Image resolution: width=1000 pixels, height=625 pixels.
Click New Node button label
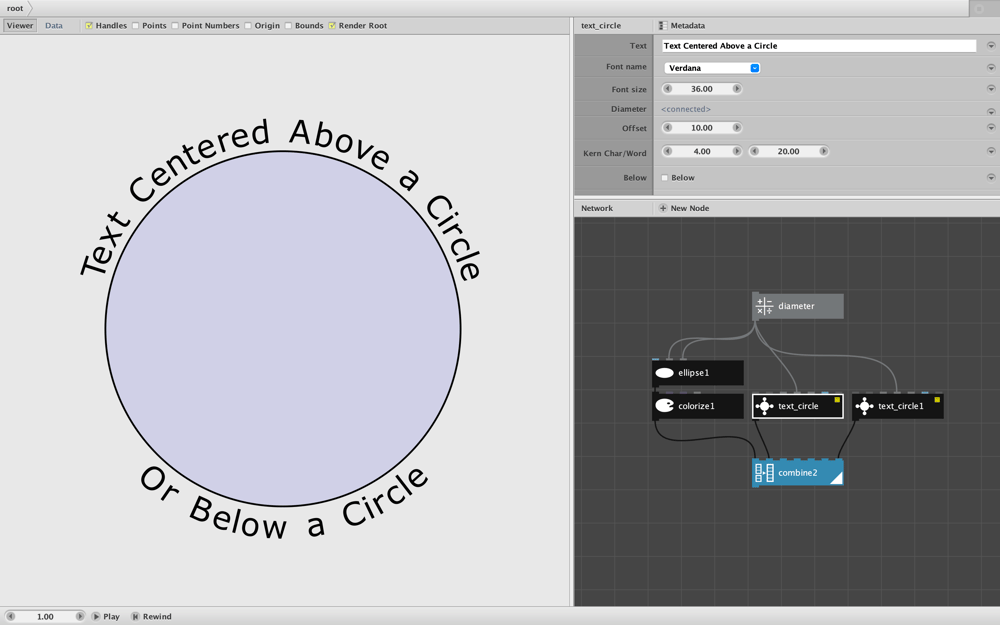[x=689, y=208]
